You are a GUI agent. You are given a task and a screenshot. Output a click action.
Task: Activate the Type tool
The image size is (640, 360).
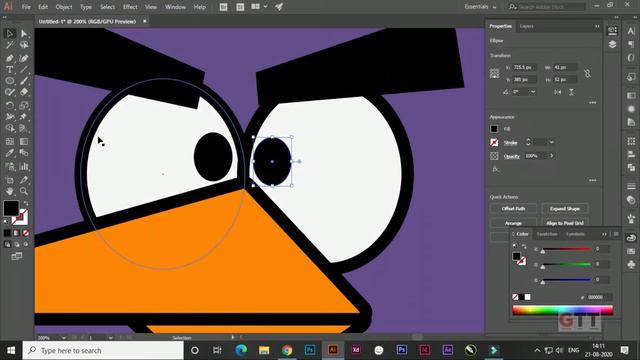pyautogui.click(x=10, y=70)
